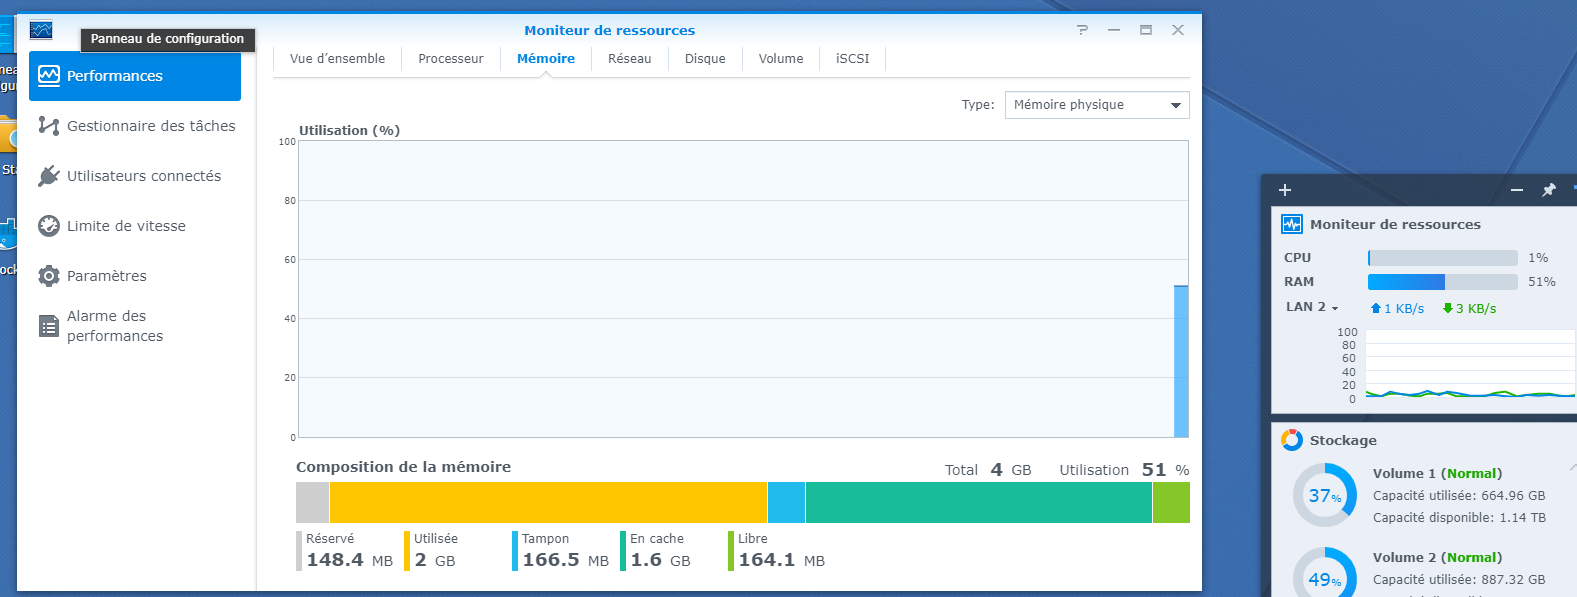
Task: Click the yellow Utilisée memory bar segment
Action: pyautogui.click(x=548, y=502)
